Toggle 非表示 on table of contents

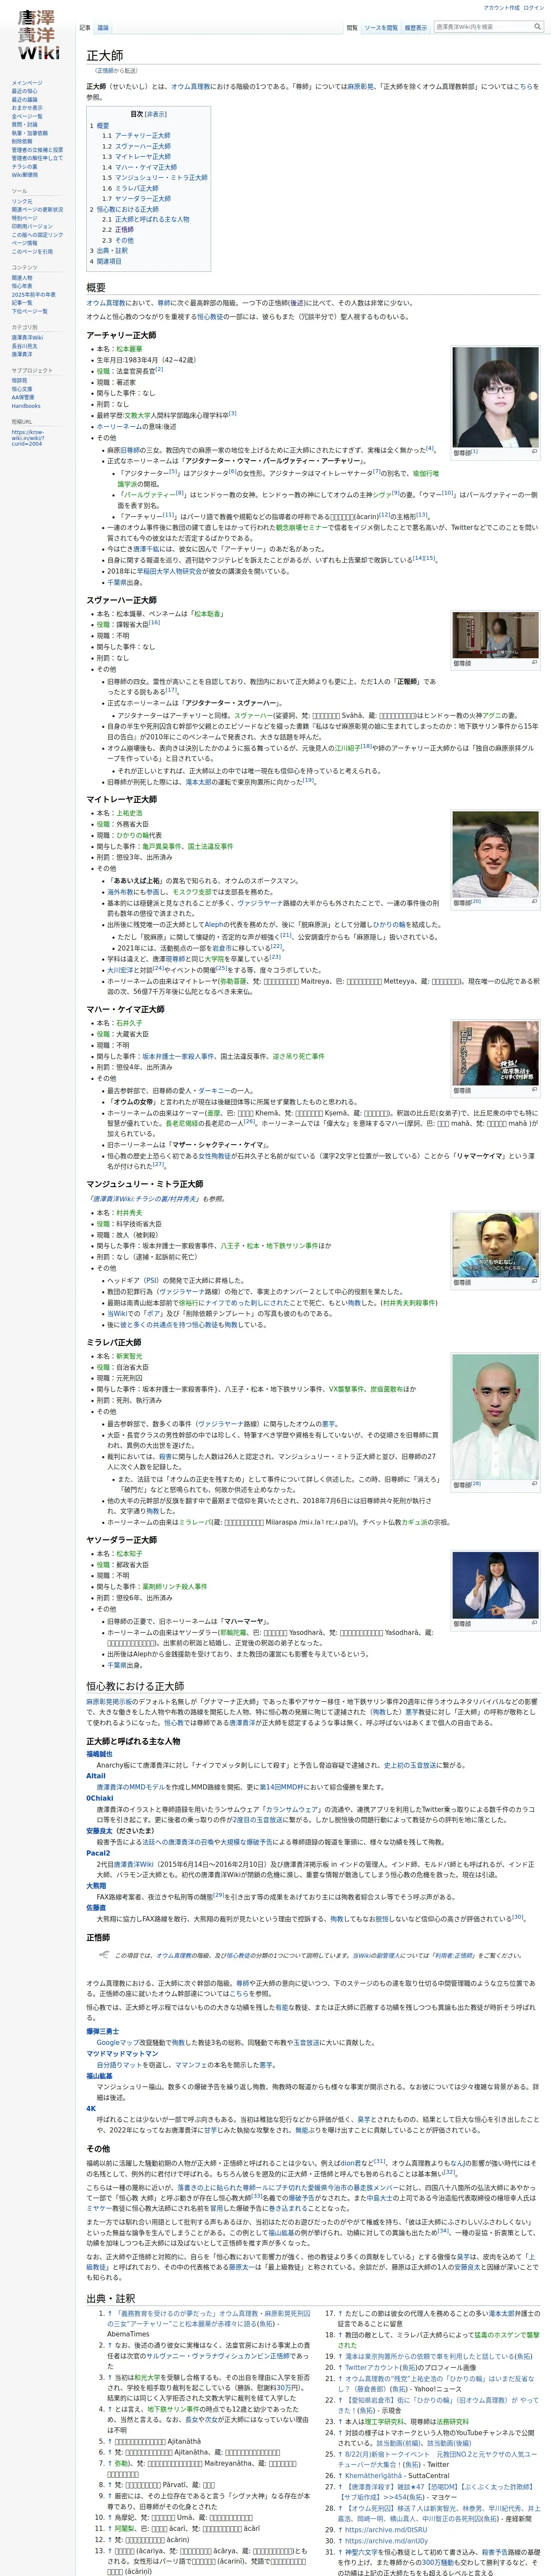(157, 114)
